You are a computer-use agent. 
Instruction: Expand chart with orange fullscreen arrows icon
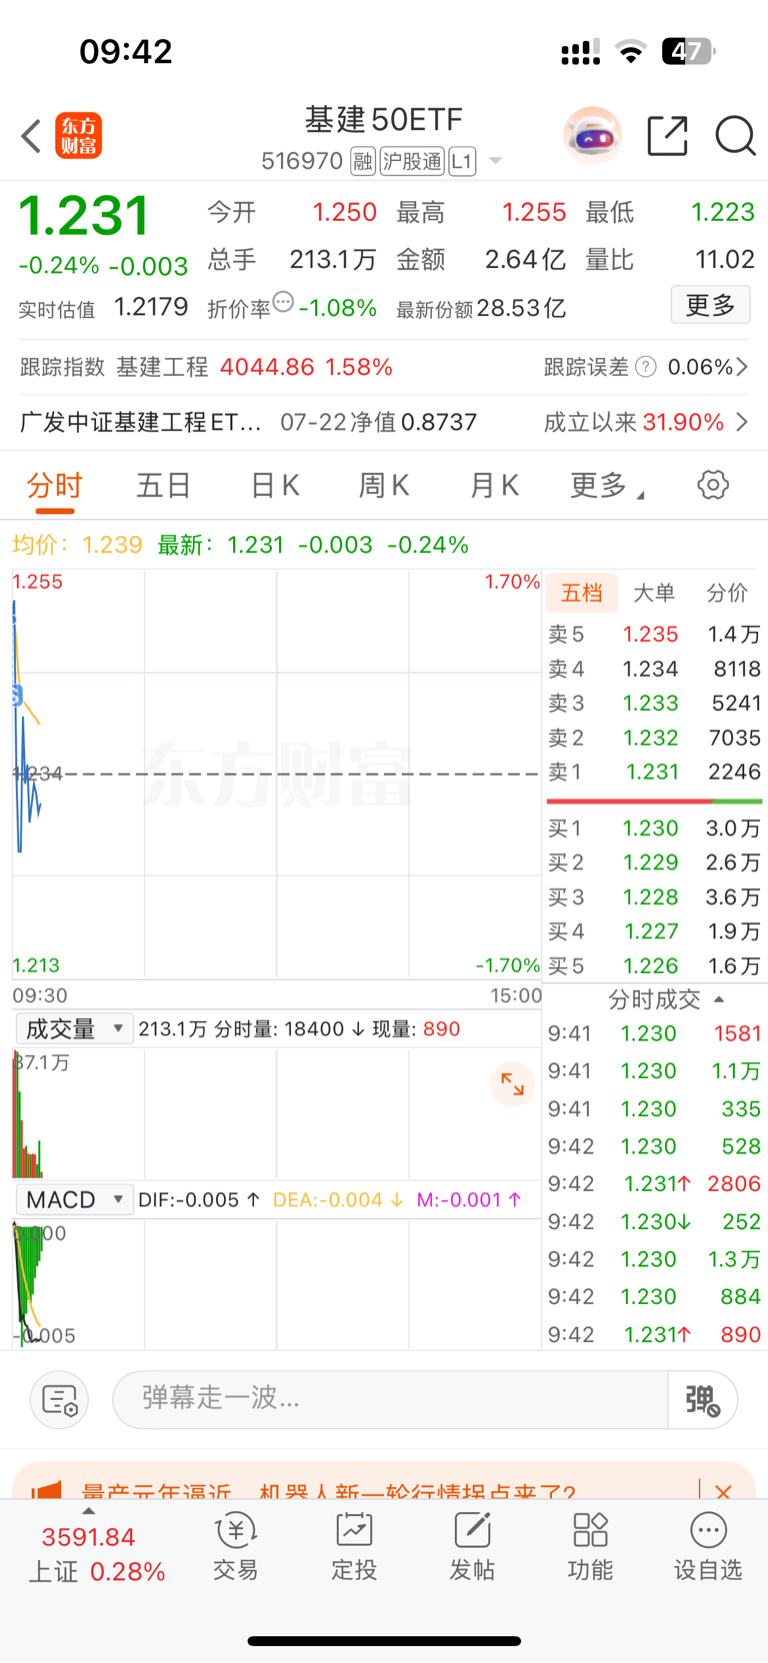[512, 1084]
